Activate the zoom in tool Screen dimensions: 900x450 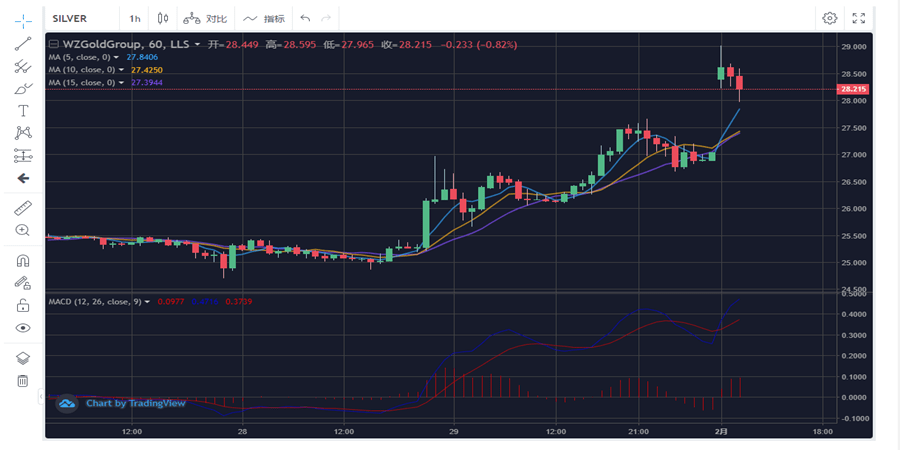click(x=23, y=230)
